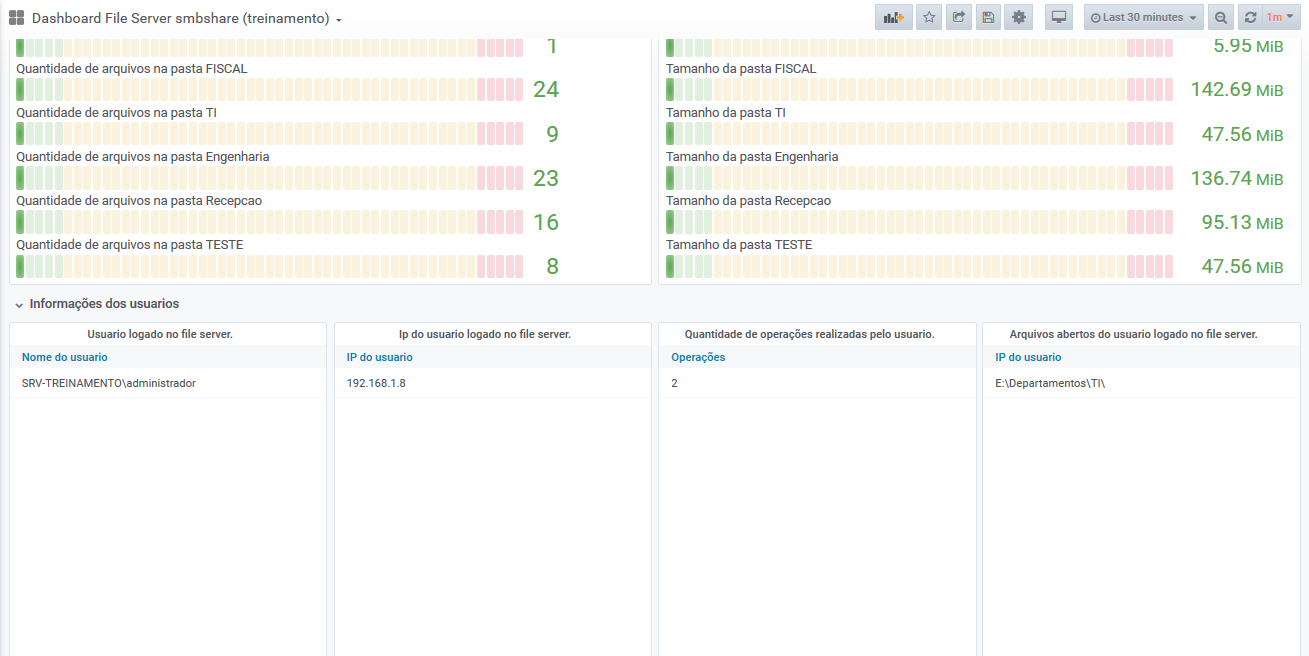The width and height of the screenshot is (1309, 656).
Task: Sort by Nome do usuario column
Action: 65,357
